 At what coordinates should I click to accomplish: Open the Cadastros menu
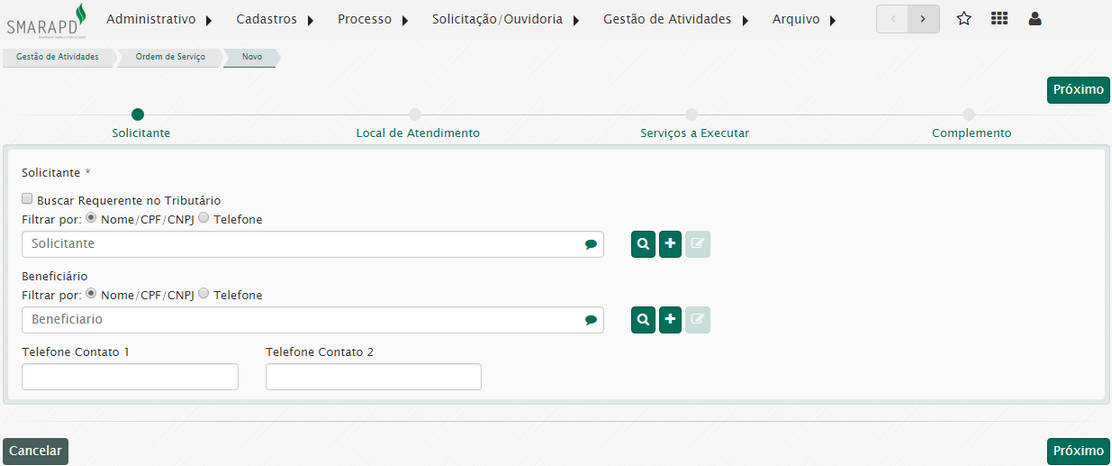(274, 19)
